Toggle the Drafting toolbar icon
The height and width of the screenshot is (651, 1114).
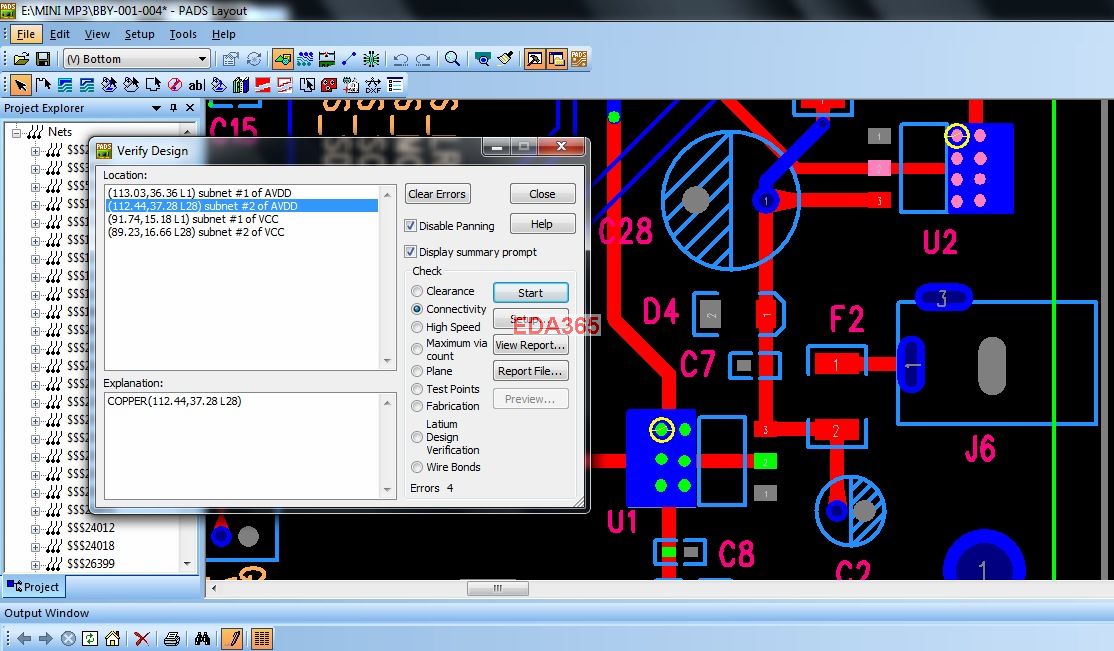[x=283, y=59]
